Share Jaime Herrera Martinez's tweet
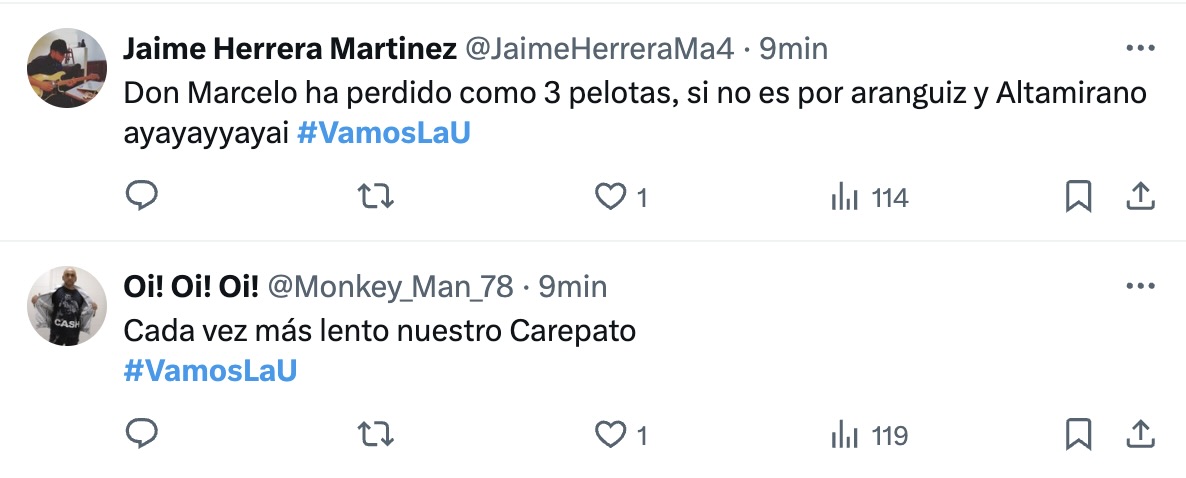The height and width of the screenshot is (478, 1186). click(x=1140, y=197)
